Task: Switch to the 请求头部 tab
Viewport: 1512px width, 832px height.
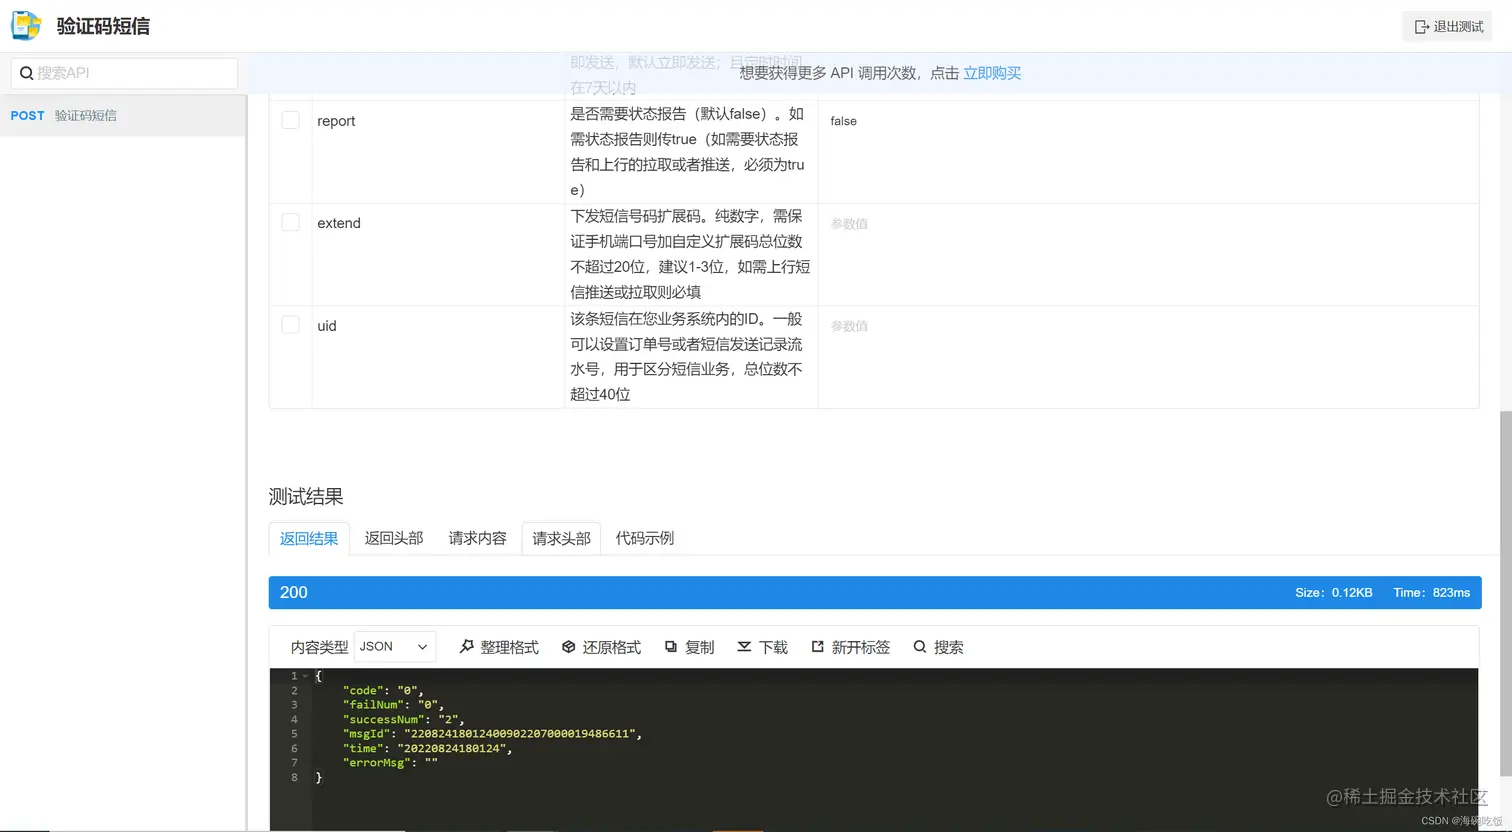Action: (x=560, y=538)
